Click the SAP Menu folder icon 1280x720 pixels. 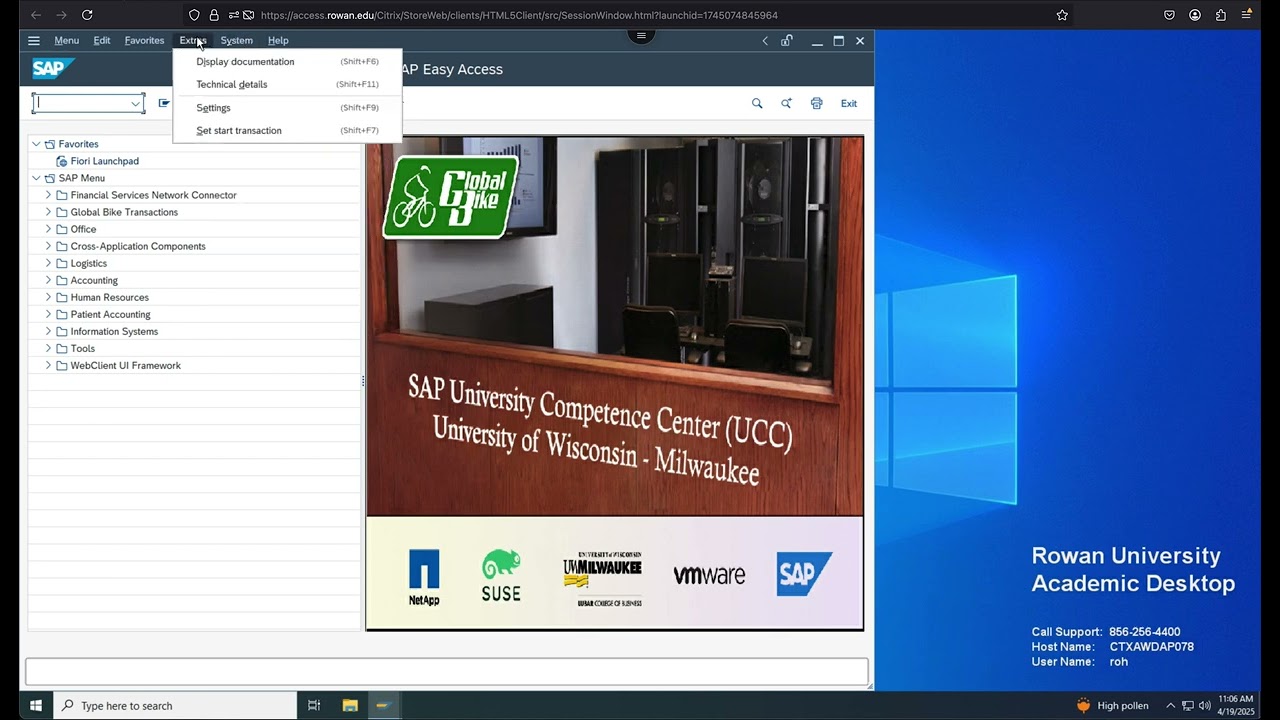(x=50, y=178)
